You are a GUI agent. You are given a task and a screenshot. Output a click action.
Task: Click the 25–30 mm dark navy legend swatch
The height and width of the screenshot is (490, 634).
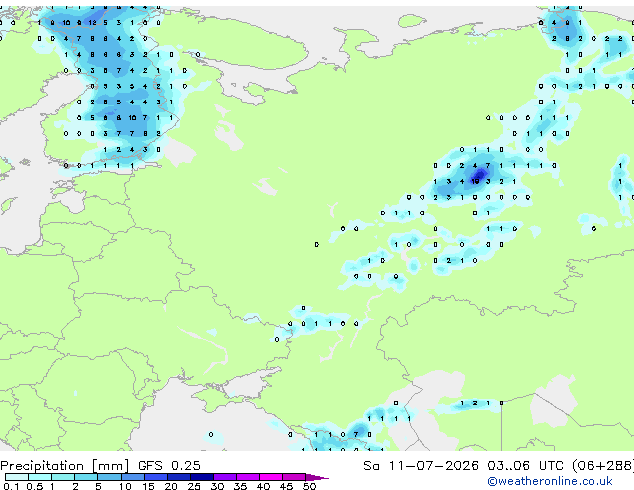click(x=201, y=477)
